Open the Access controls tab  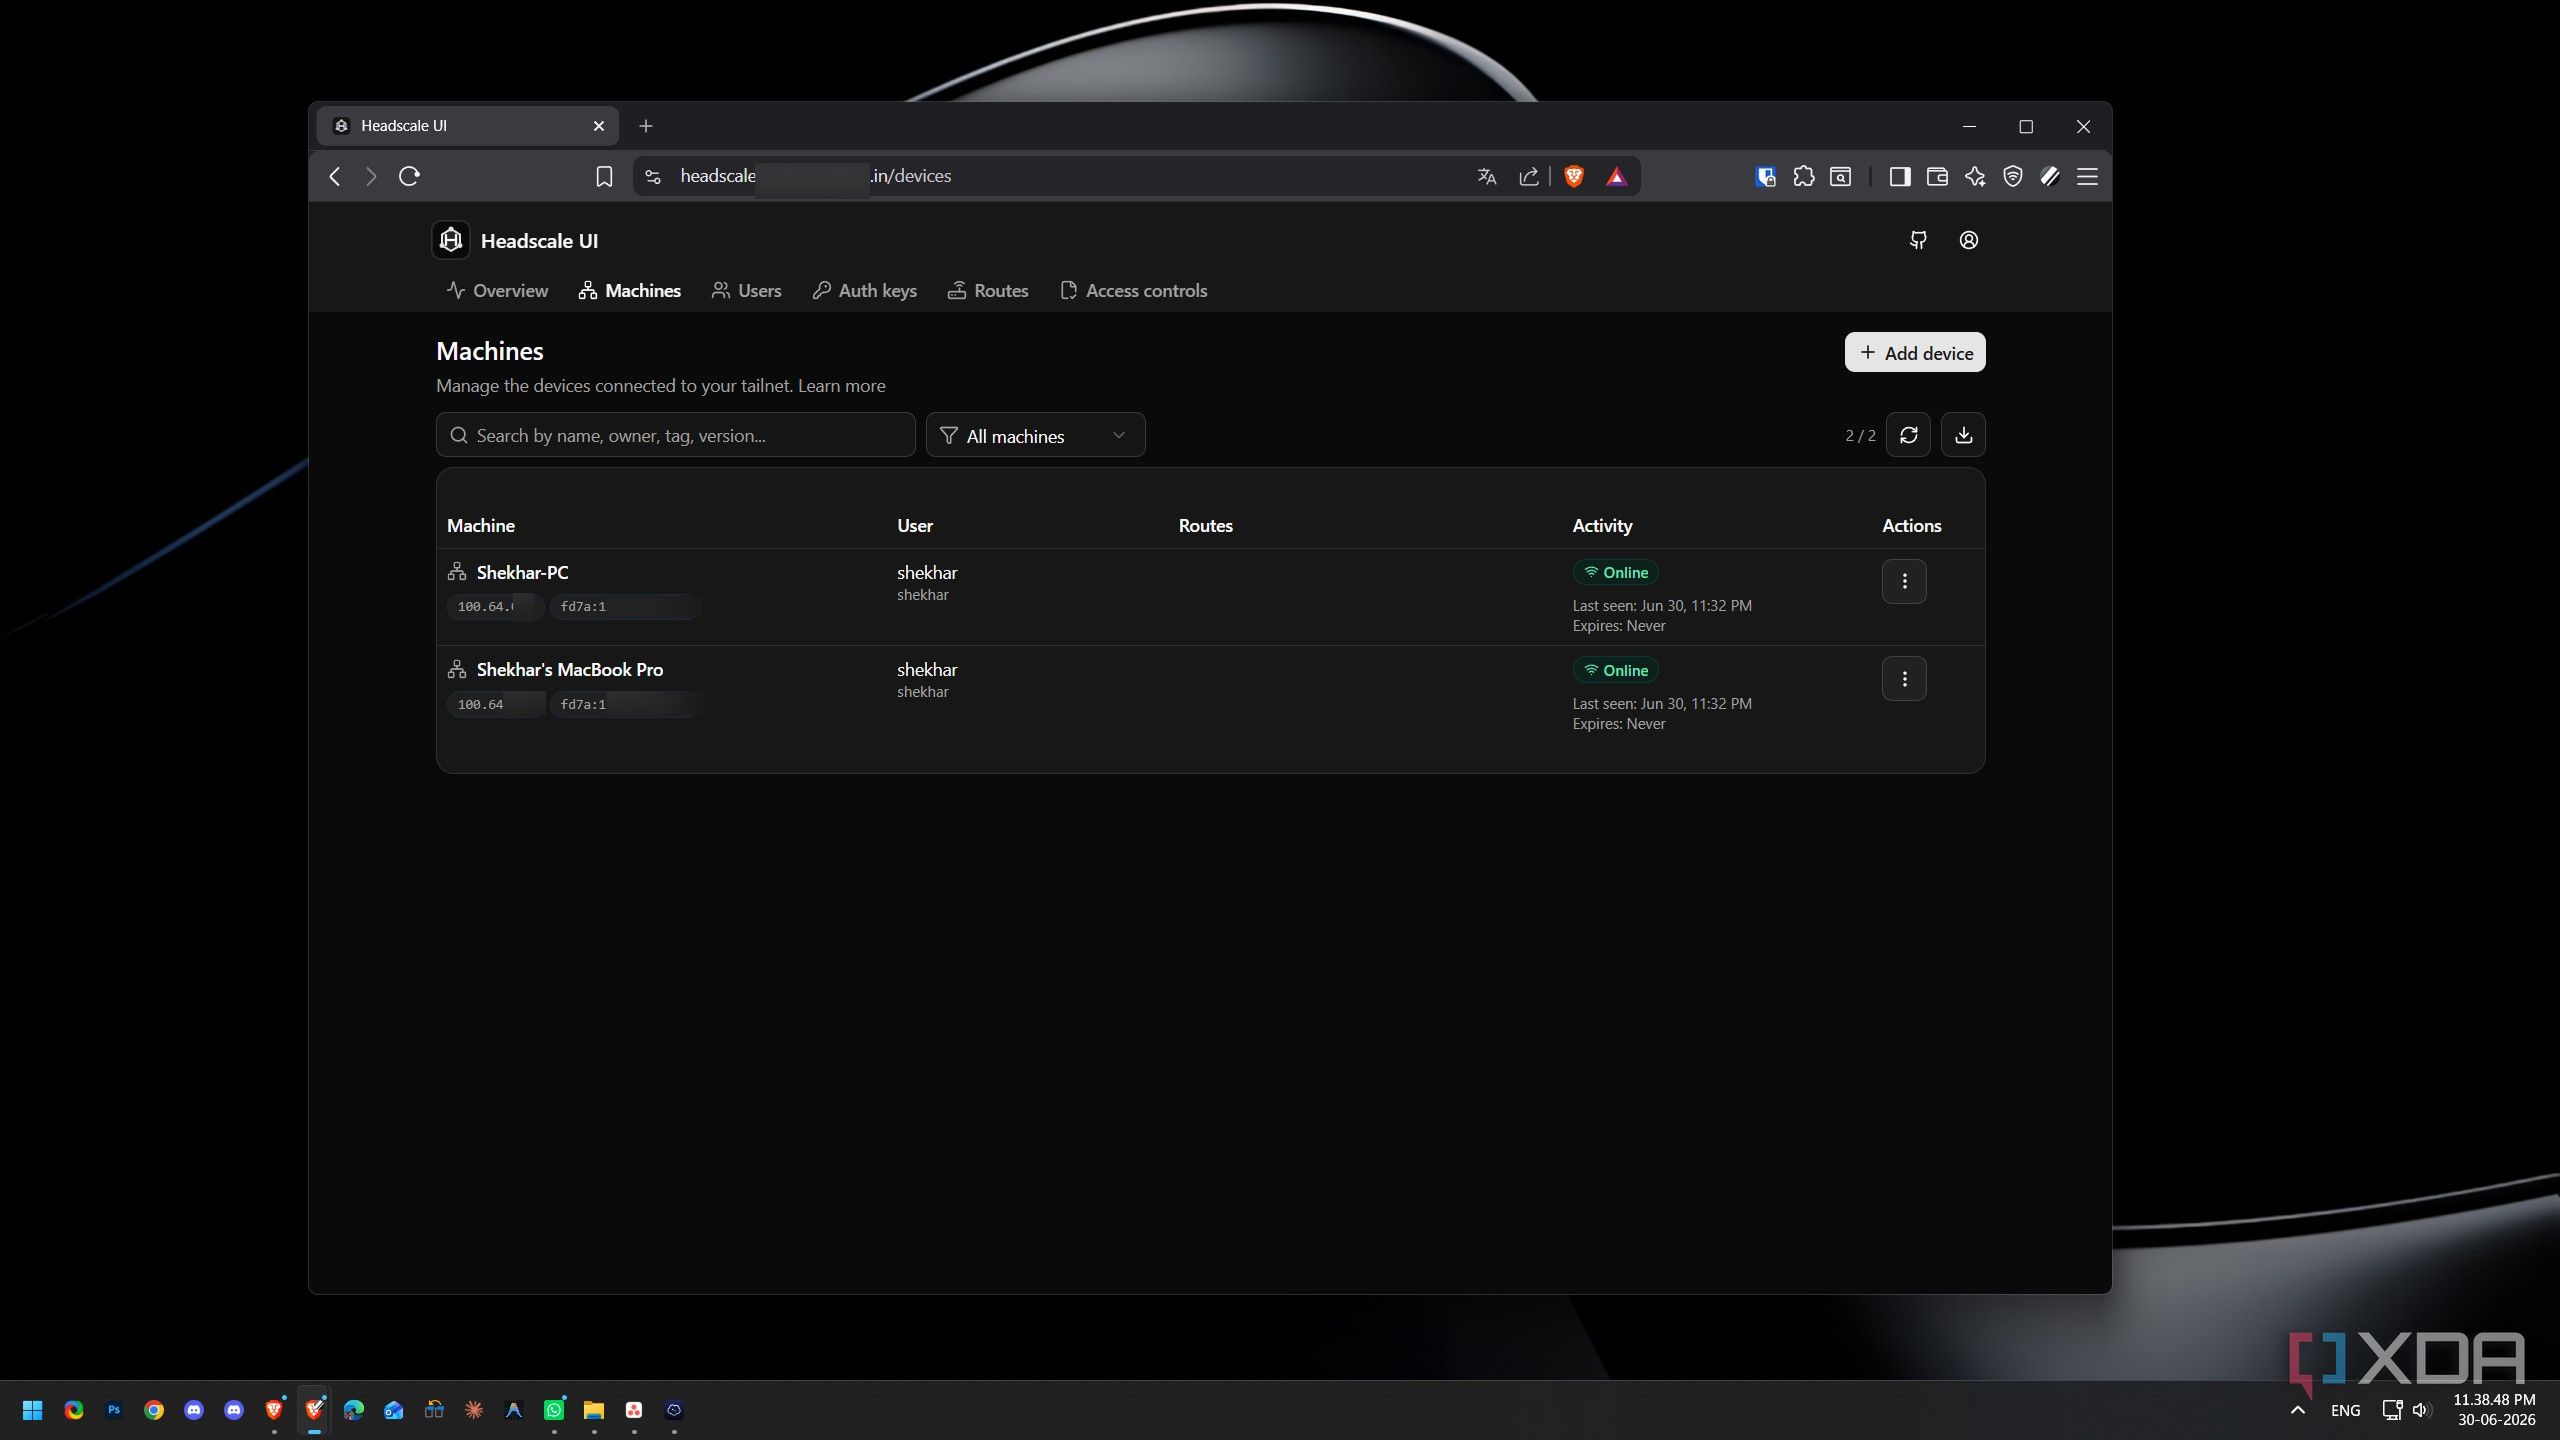click(x=1133, y=291)
